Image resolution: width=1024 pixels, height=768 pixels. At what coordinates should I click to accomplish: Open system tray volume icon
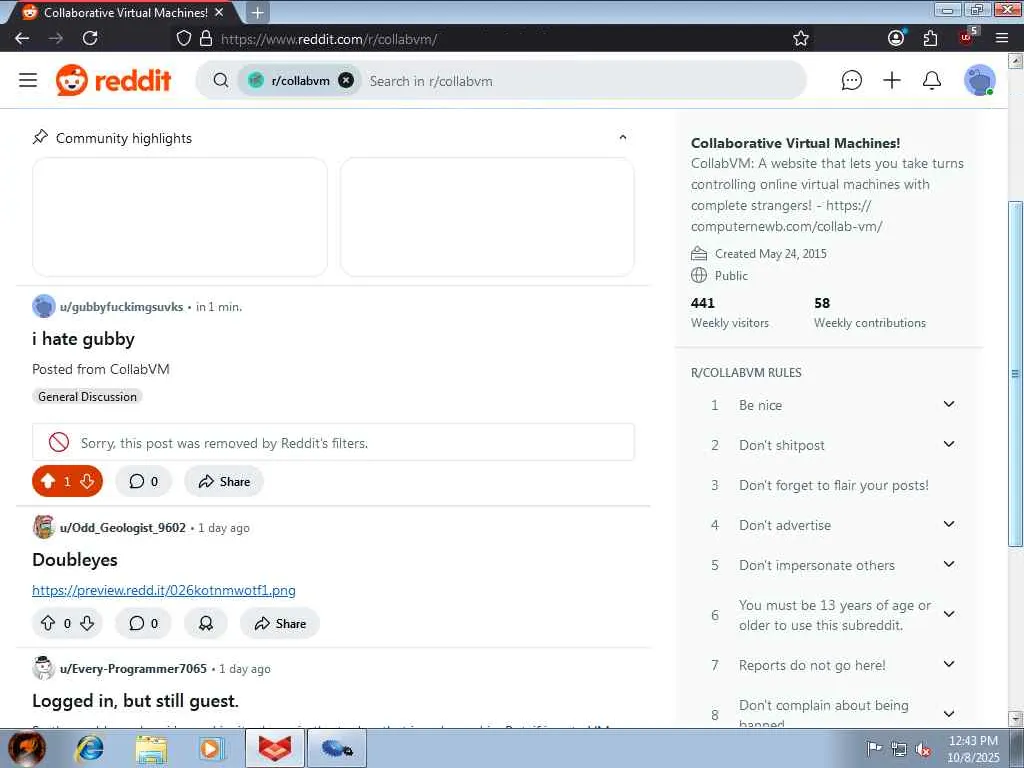923,750
